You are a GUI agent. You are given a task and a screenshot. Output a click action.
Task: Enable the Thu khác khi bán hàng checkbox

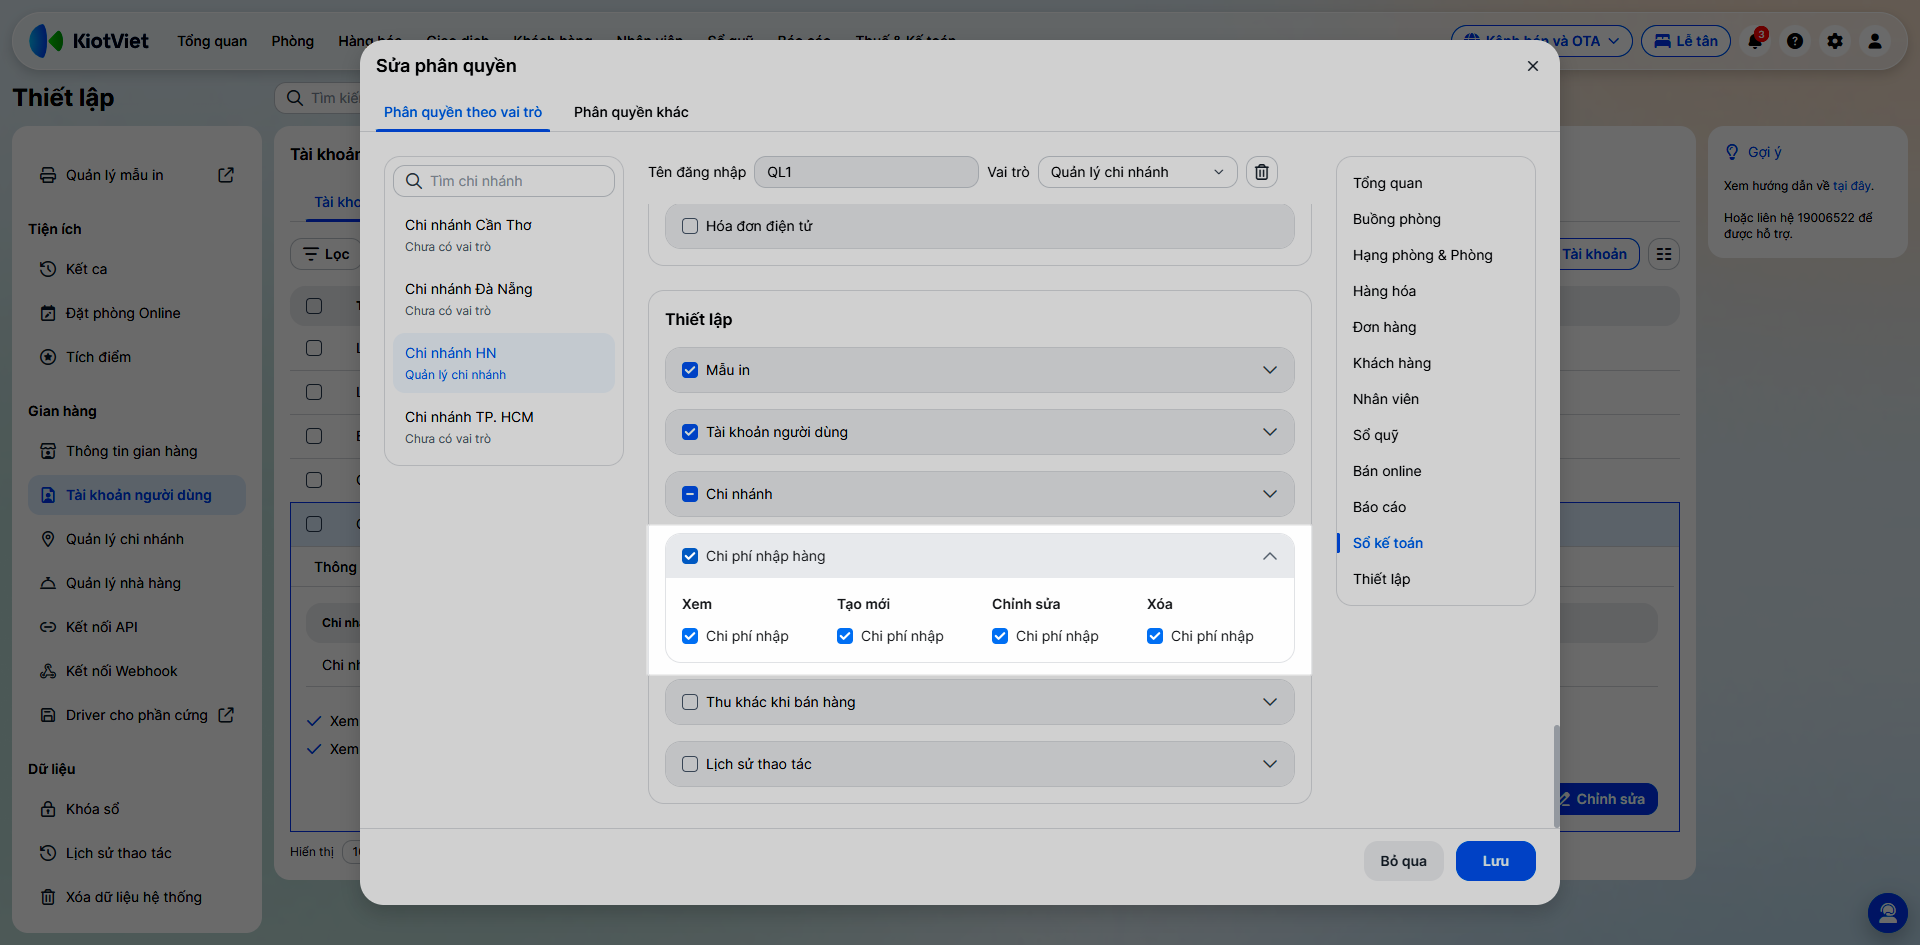[x=690, y=702]
